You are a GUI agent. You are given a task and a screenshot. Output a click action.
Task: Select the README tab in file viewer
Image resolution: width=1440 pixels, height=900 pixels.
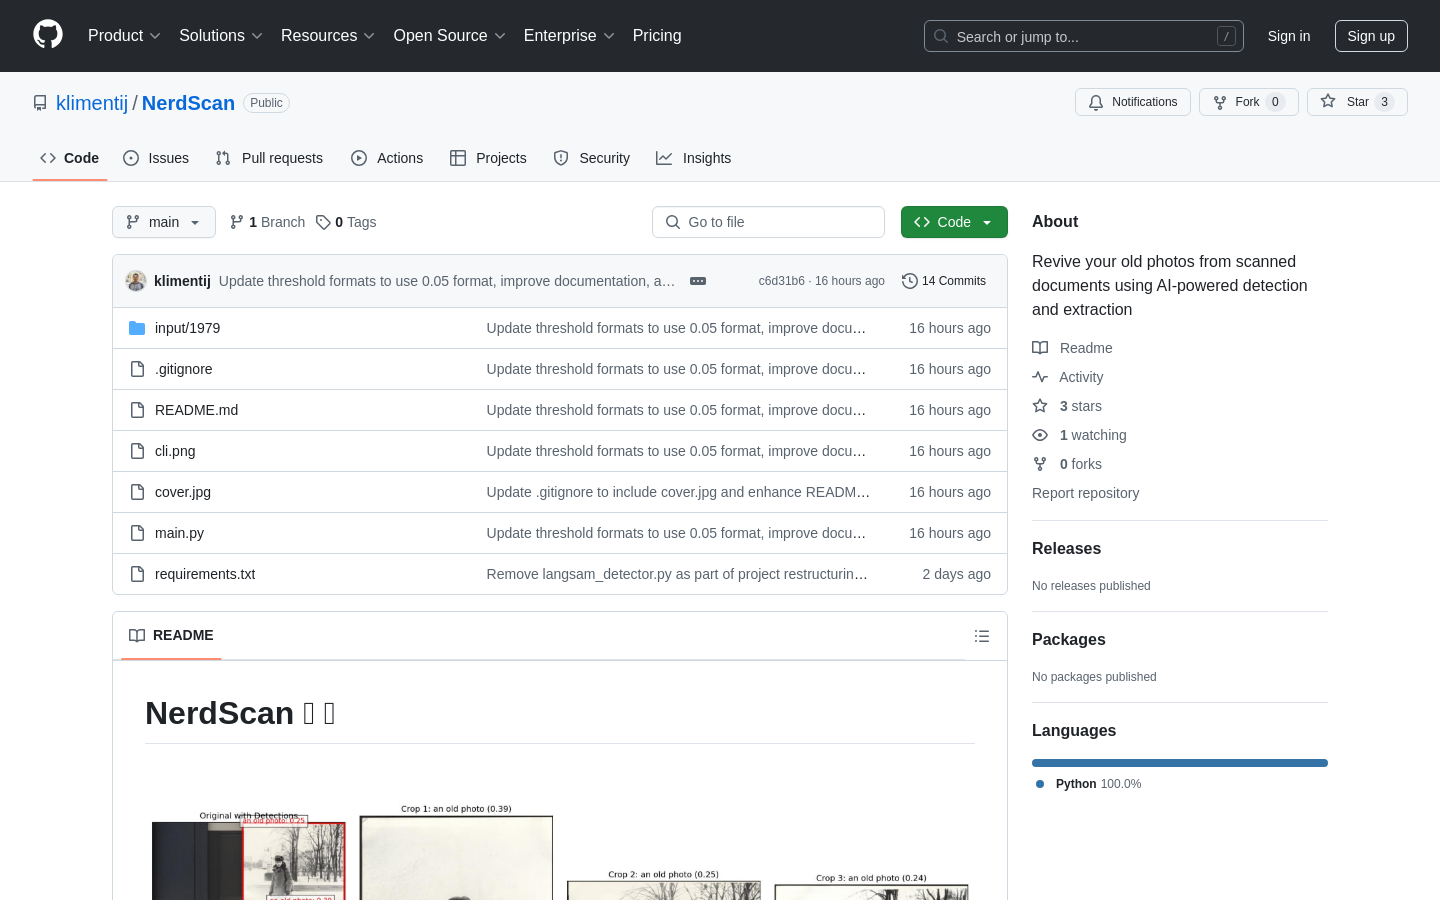coord(171,636)
